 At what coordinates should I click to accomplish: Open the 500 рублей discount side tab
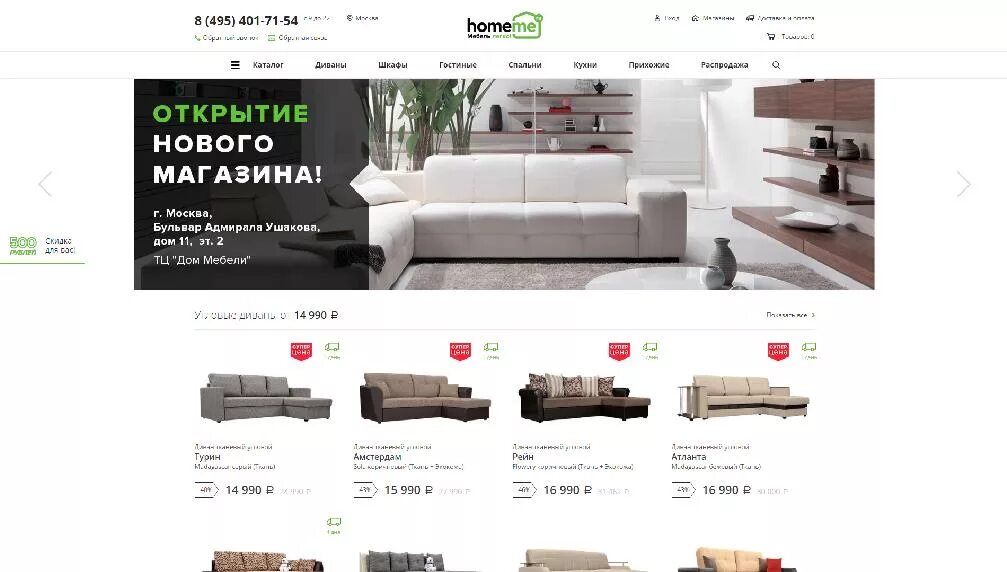[42, 246]
